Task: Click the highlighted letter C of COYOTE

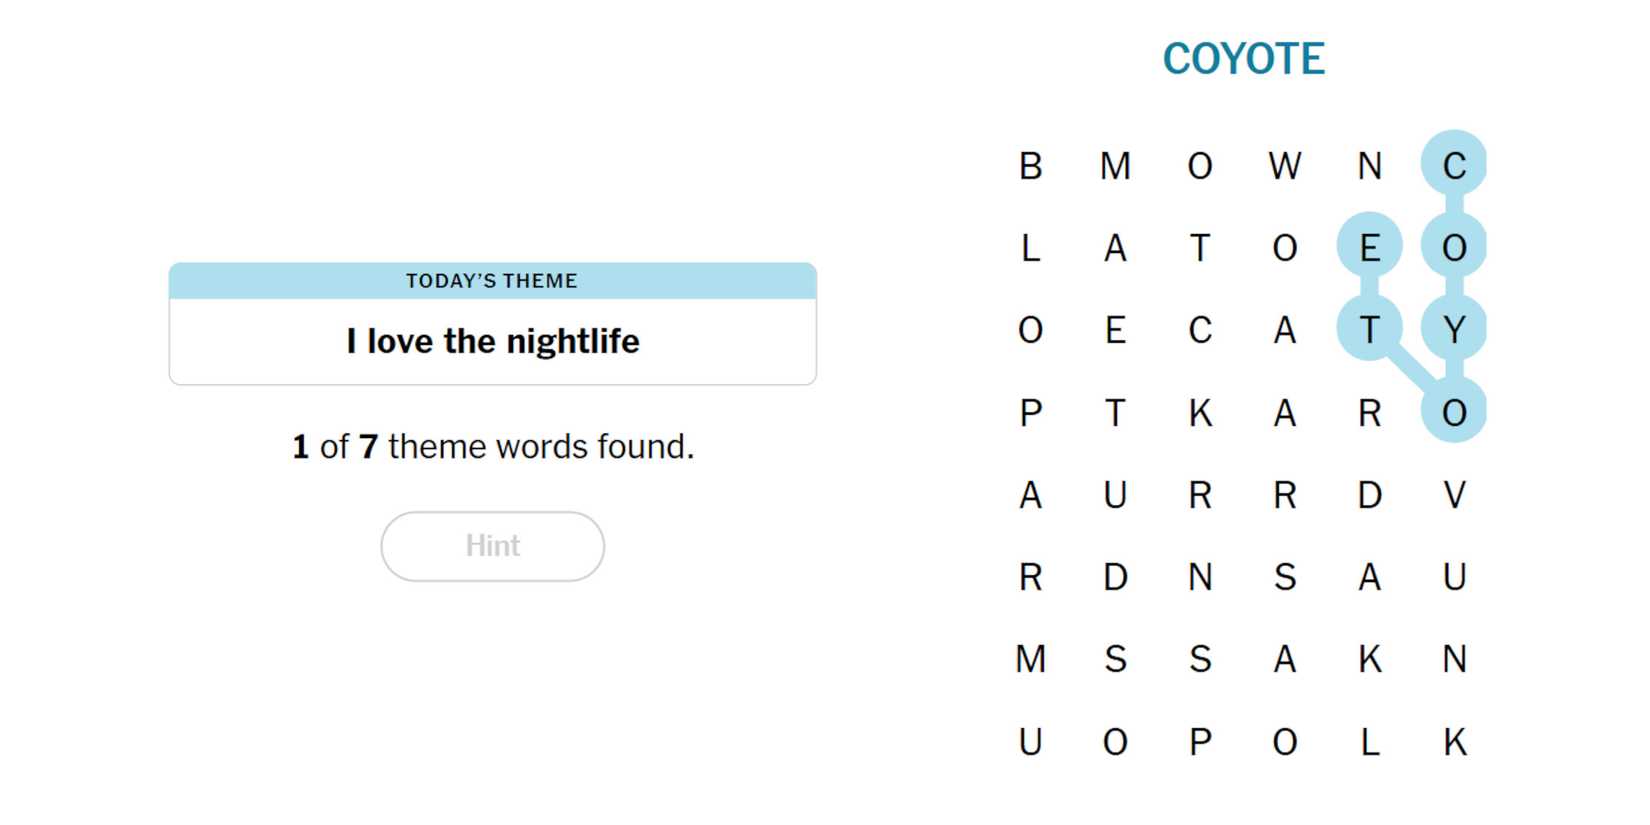Action: [x=1454, y=166]
